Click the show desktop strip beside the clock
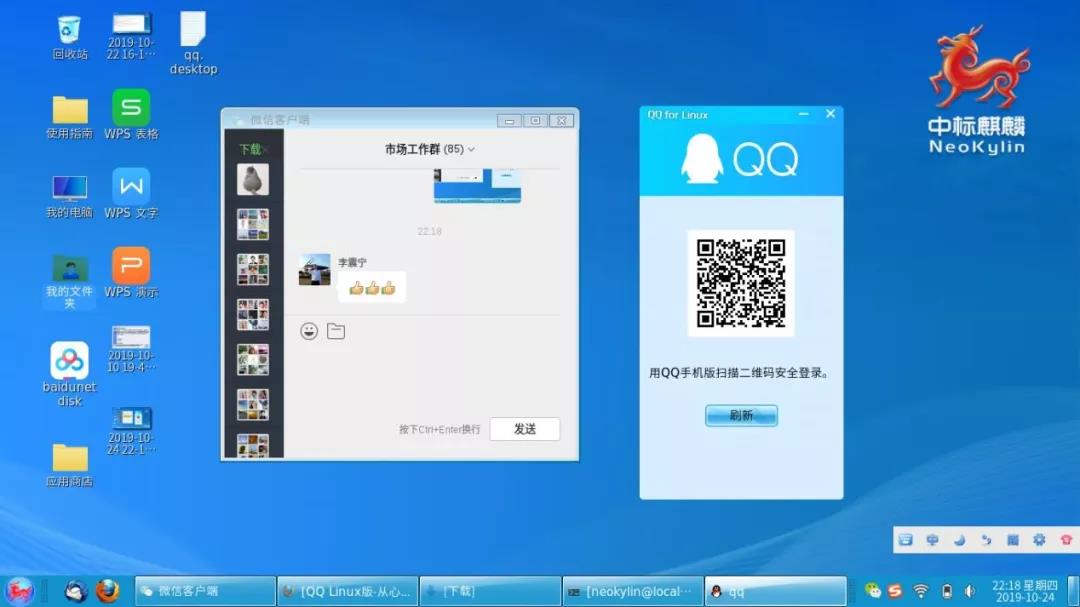This screenshot has height=607, width=1080. [1072, 591]
